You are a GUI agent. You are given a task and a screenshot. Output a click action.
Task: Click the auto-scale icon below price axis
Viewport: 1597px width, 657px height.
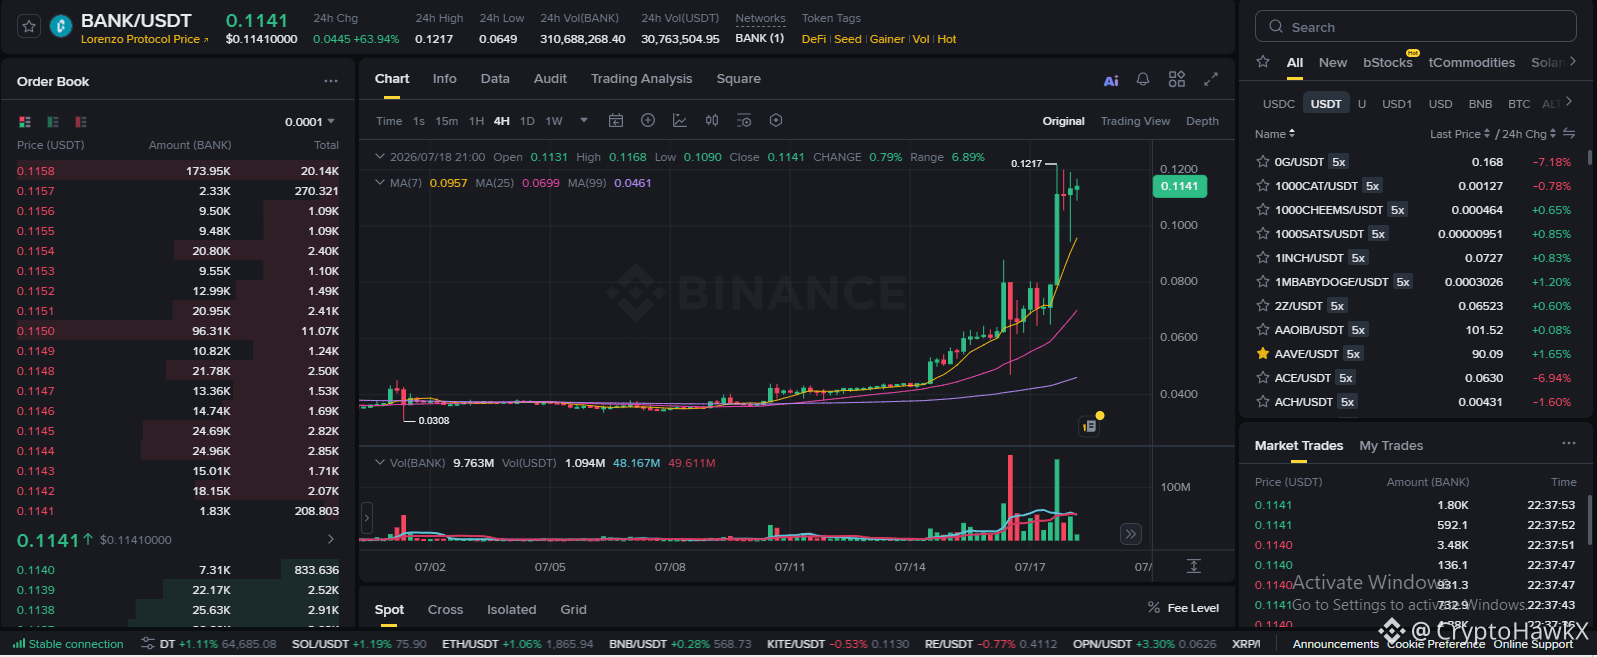pyautogui.click(x=1193, y=566)
